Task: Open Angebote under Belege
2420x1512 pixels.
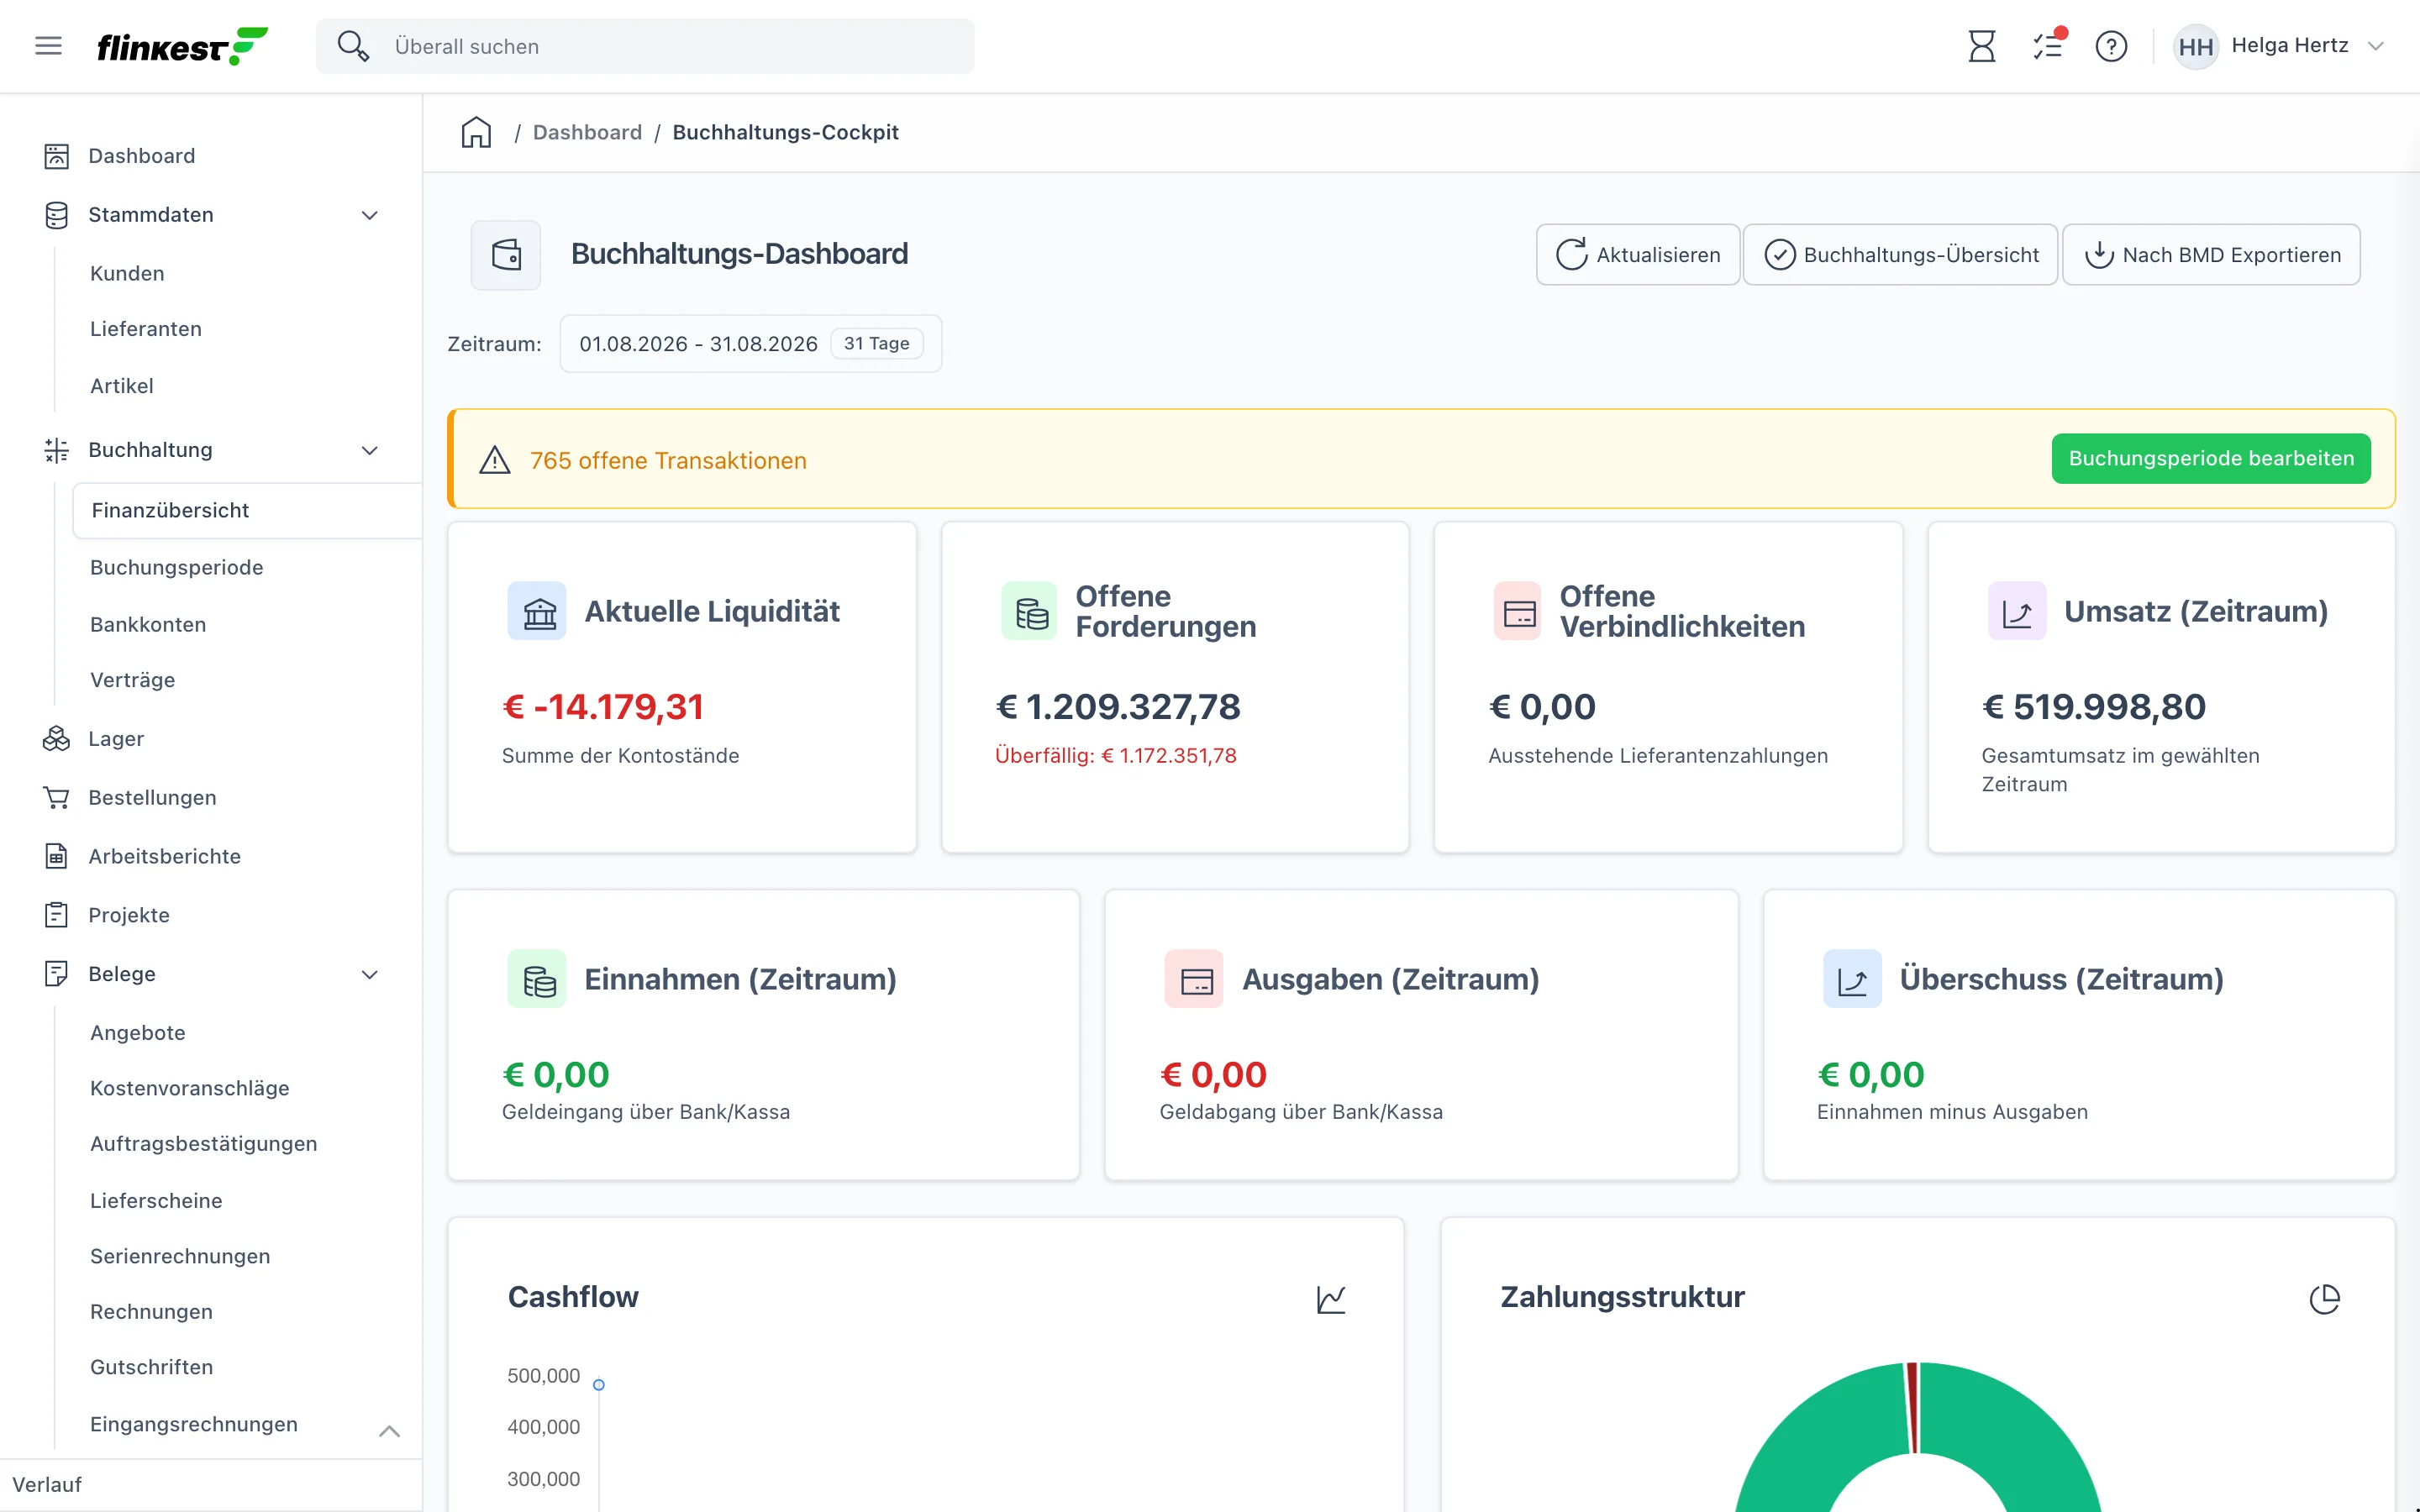Action: pos(138,1032)
